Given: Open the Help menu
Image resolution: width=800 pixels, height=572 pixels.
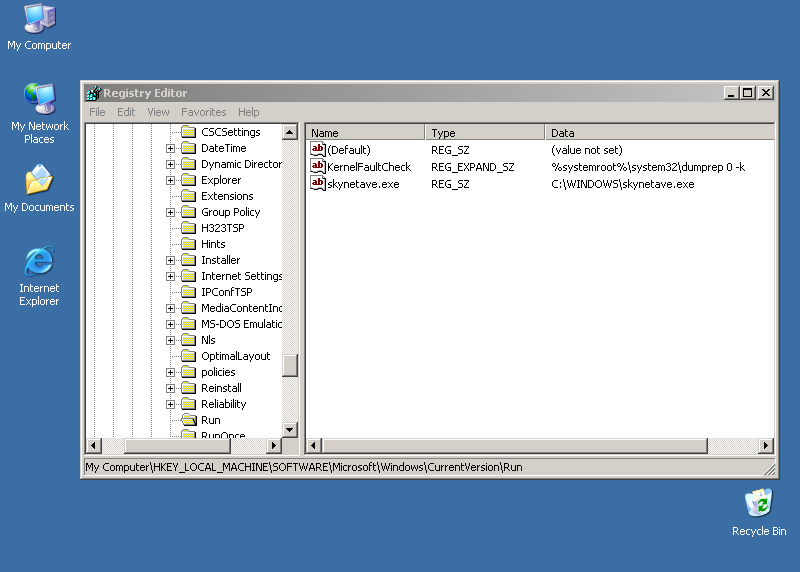Looking at the screenshot, I should coord(248,112).
